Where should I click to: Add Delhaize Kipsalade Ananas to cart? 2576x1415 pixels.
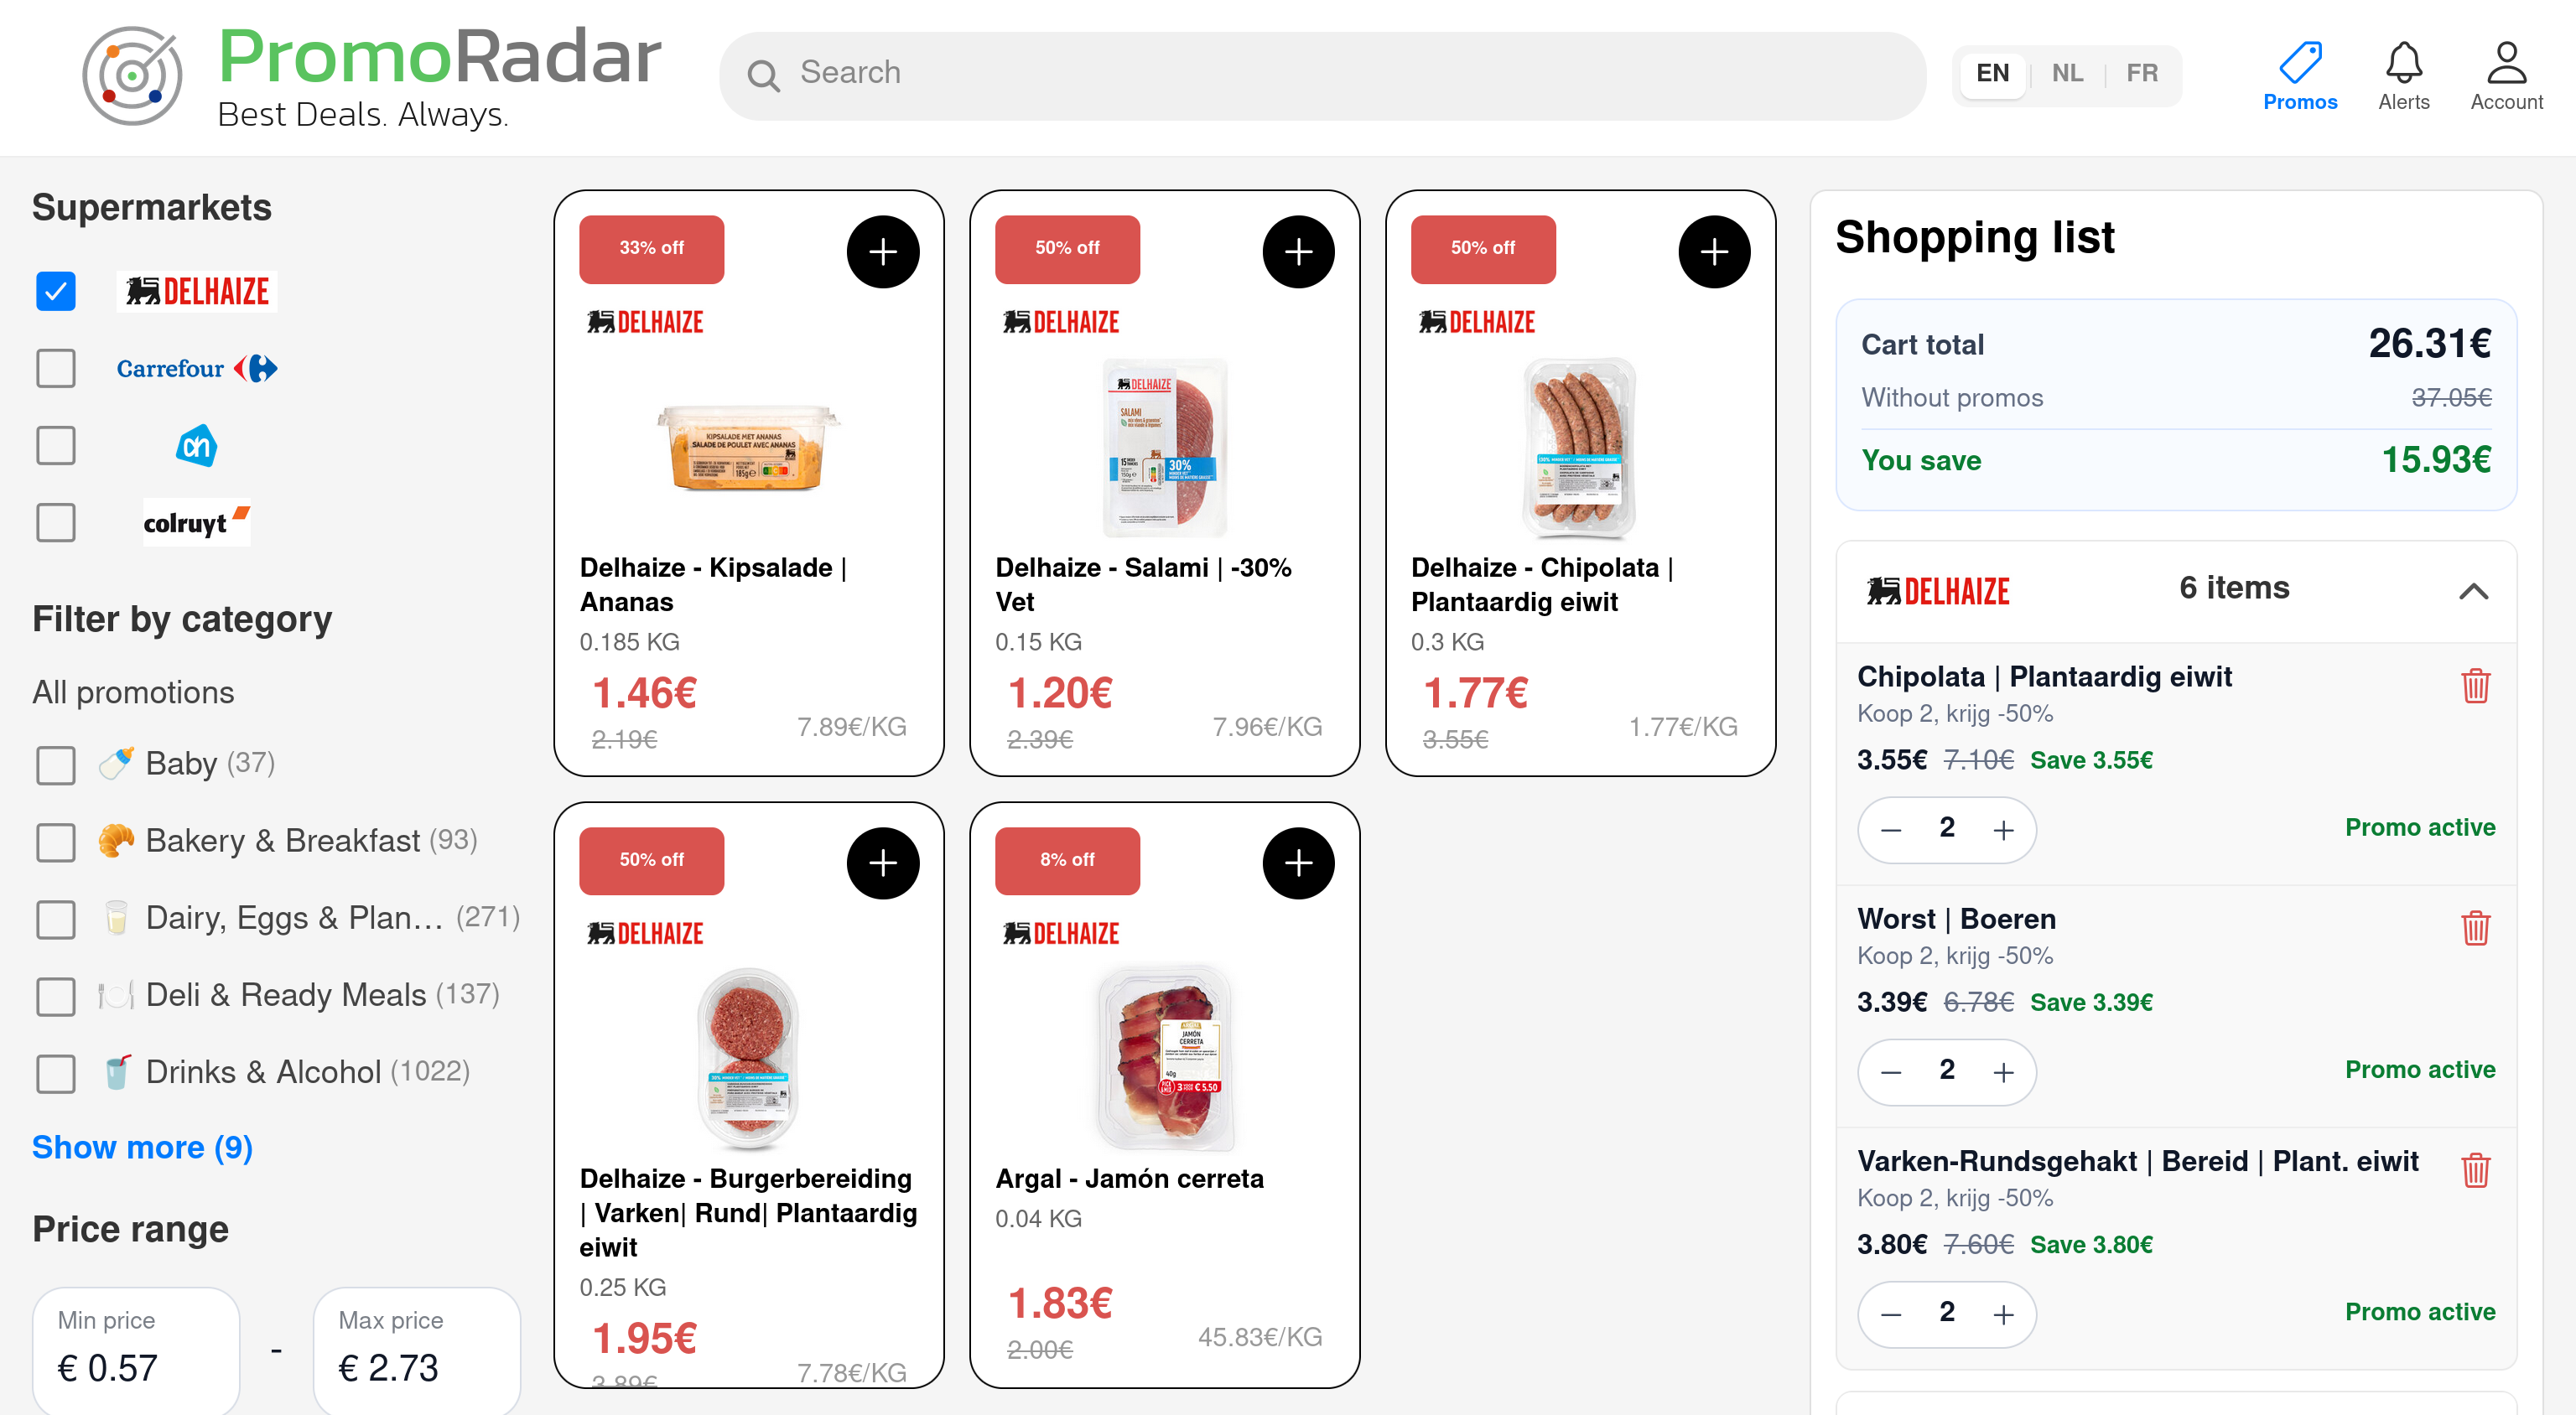click(x=883, y=252)
